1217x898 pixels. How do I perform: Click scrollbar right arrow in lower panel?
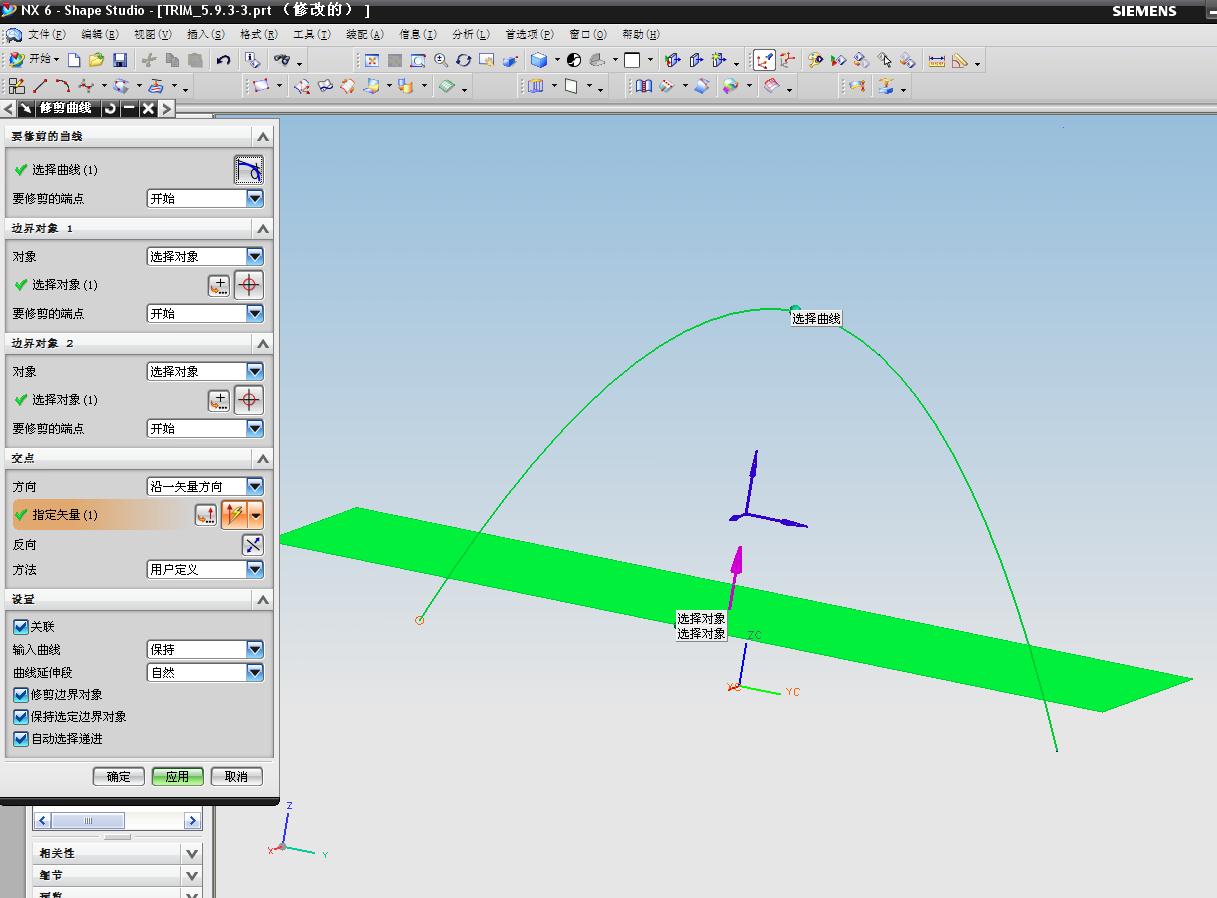(192, 821)
